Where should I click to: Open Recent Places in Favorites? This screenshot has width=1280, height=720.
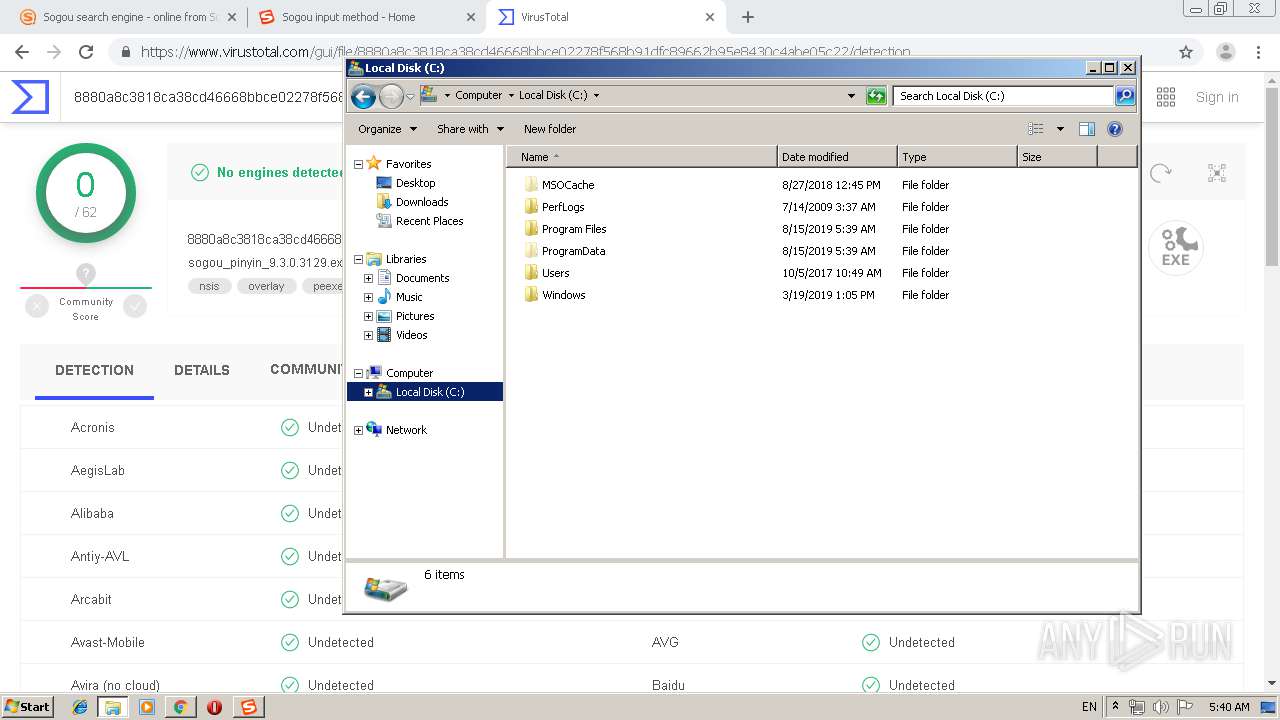coord(429,221)
